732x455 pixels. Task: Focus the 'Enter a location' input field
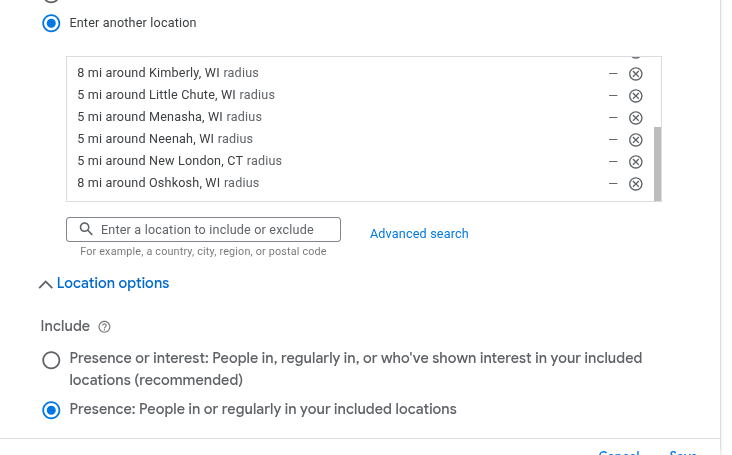210,230
